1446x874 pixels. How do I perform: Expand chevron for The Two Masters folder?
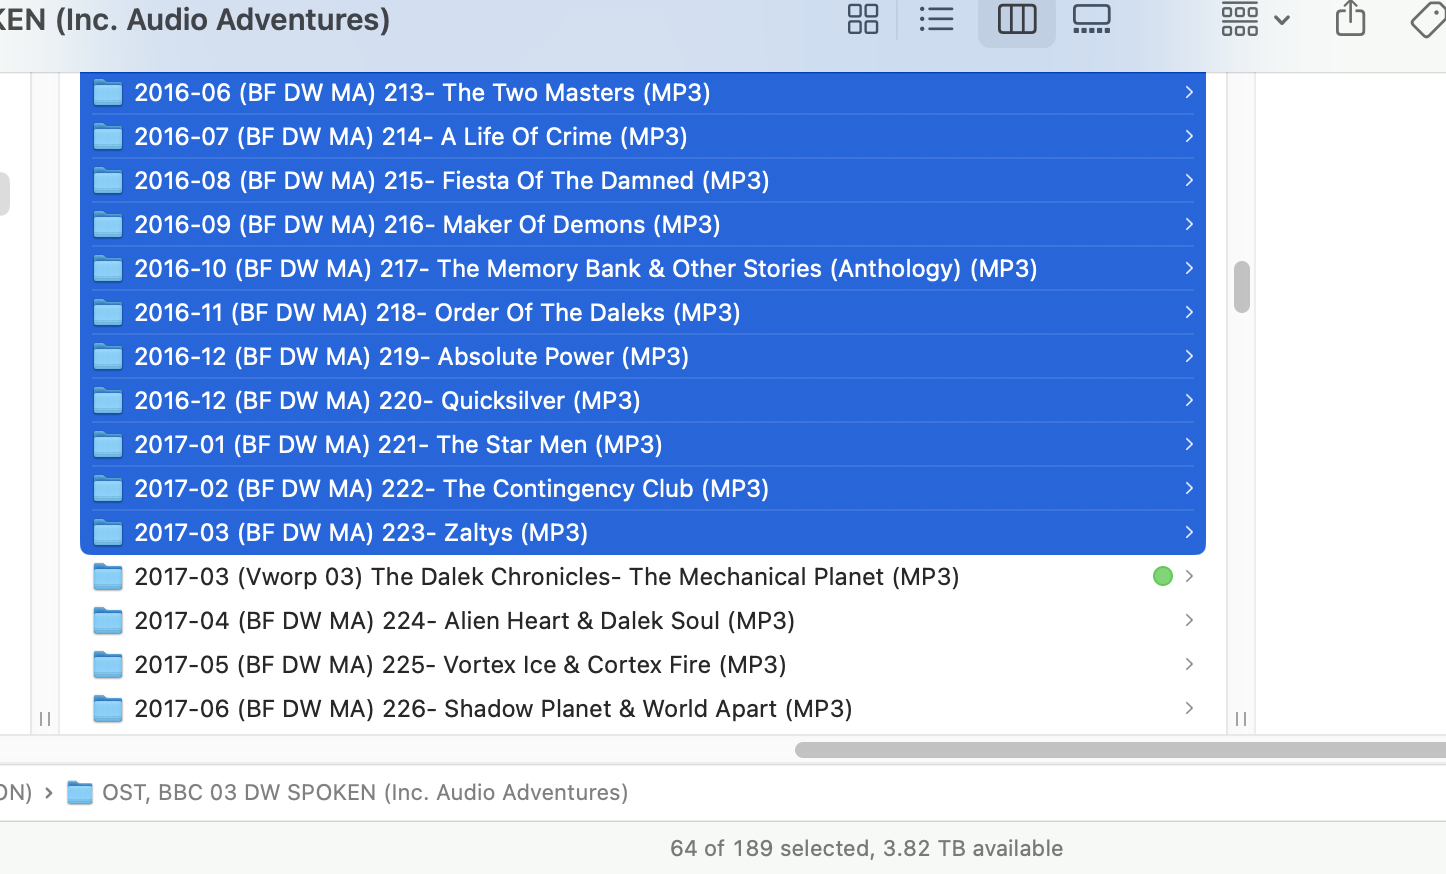pyautogui.click(x=1189, y=92)
